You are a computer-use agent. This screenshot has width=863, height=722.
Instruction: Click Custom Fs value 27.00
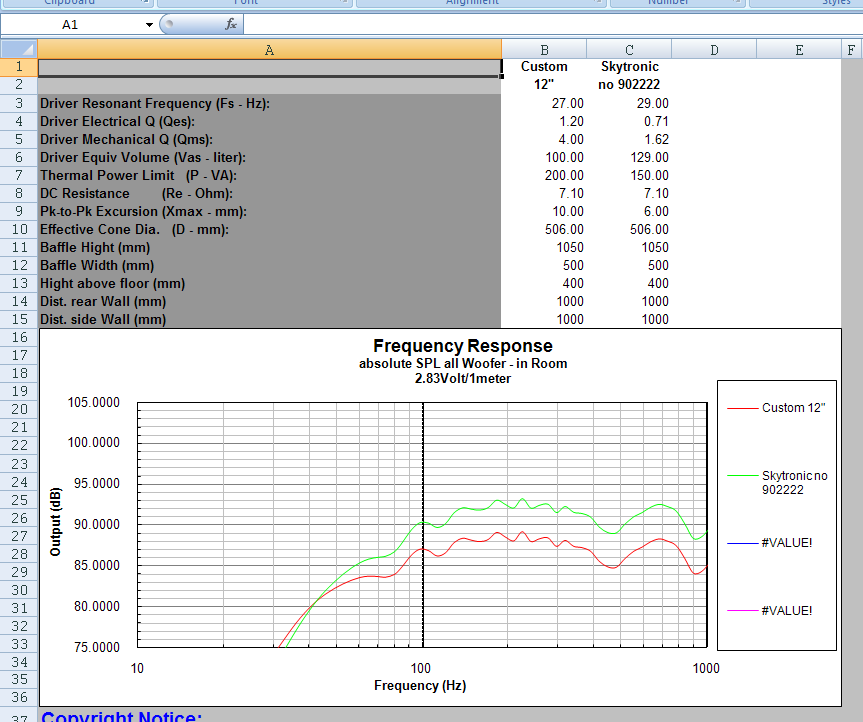(x=544, y=103)
